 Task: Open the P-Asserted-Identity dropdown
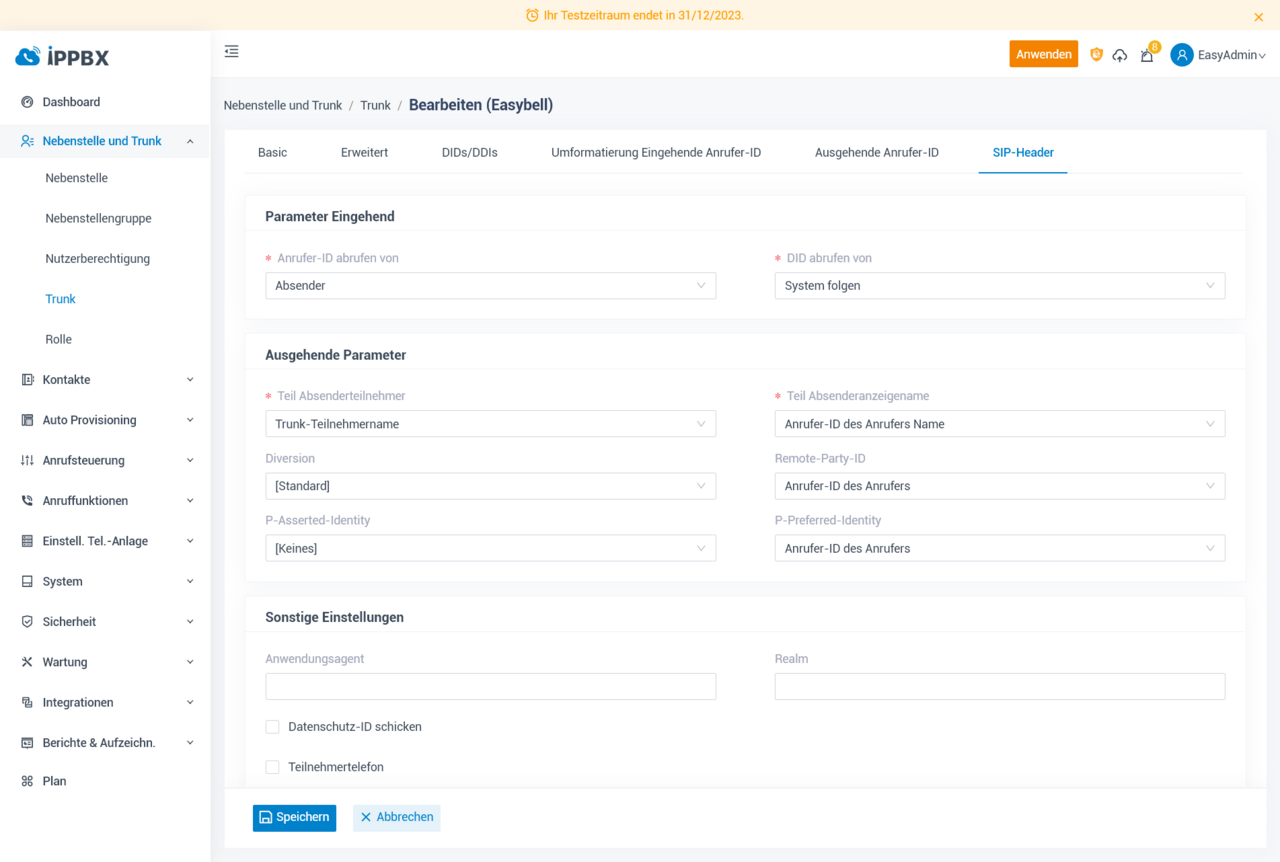[x=490, y=548]
